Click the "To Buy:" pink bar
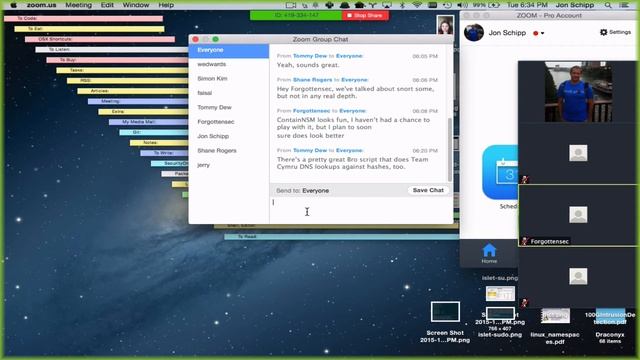 point(118,60)
